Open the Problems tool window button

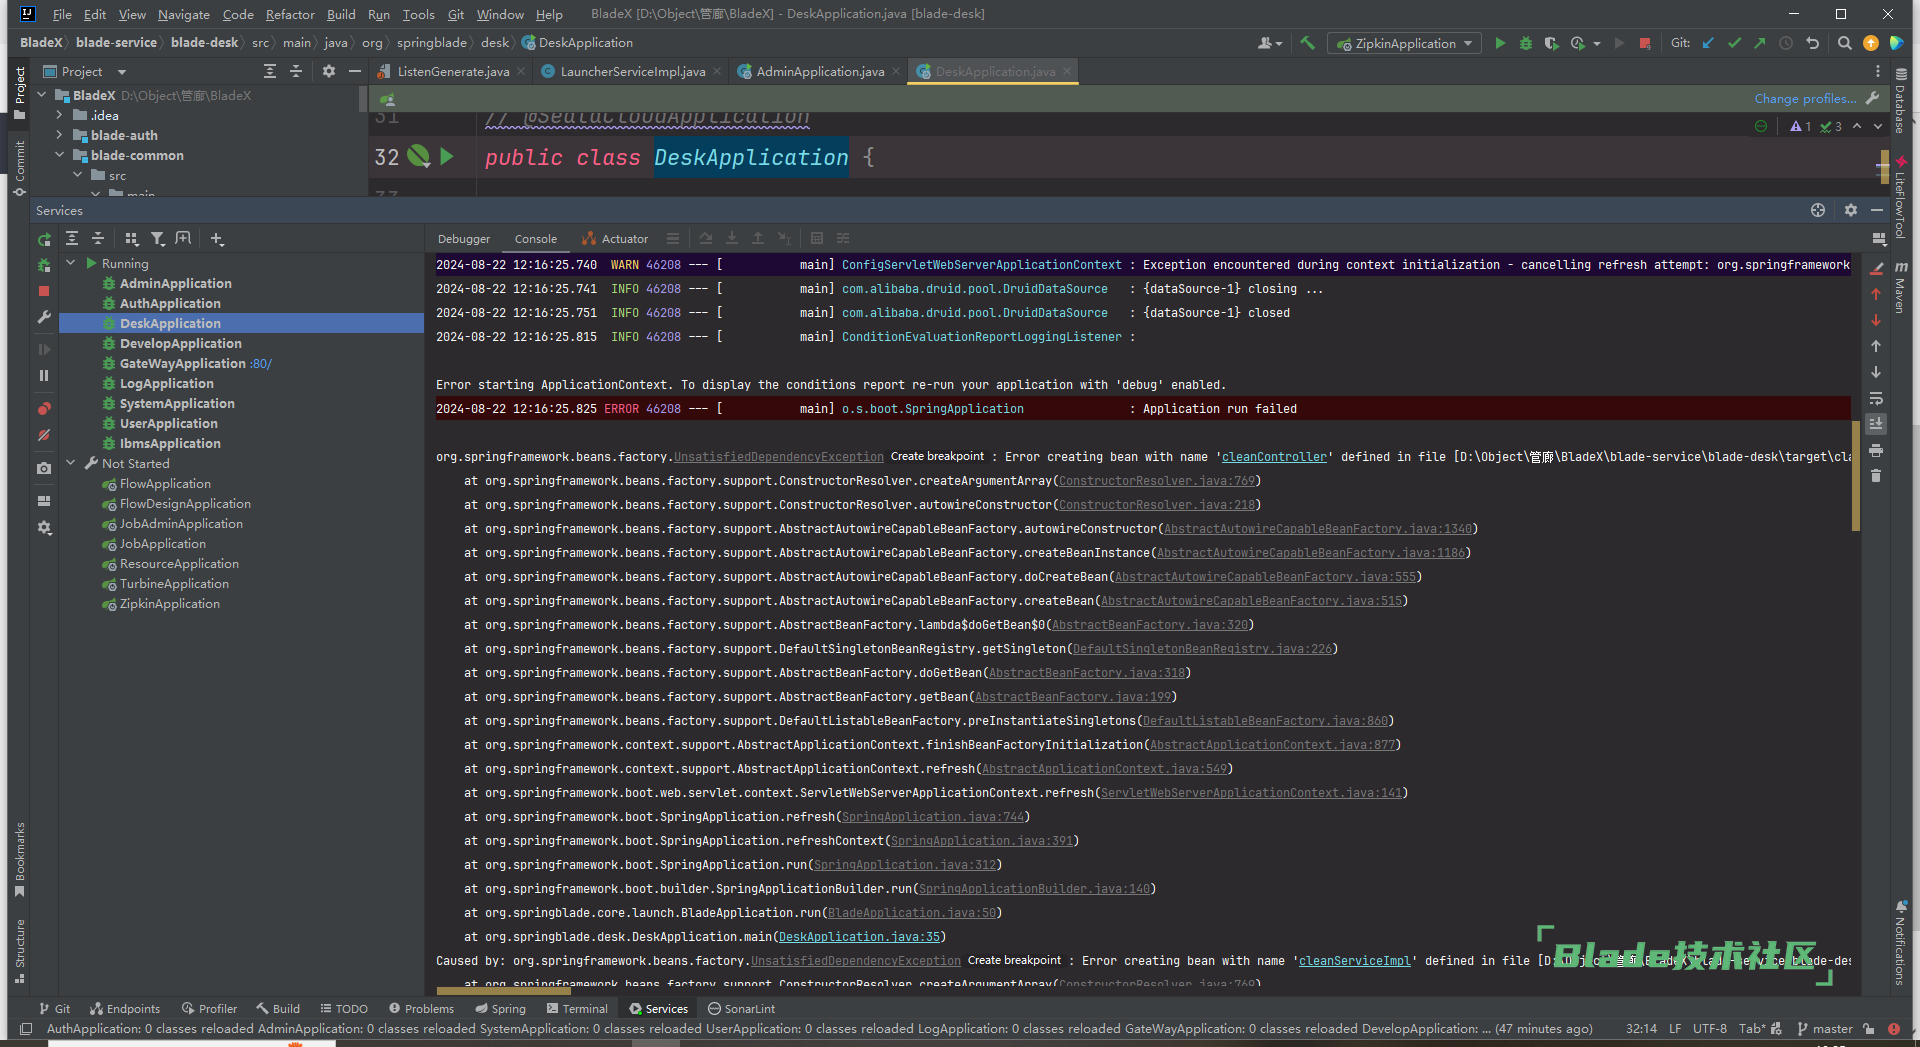click(x=422, y=1009)
